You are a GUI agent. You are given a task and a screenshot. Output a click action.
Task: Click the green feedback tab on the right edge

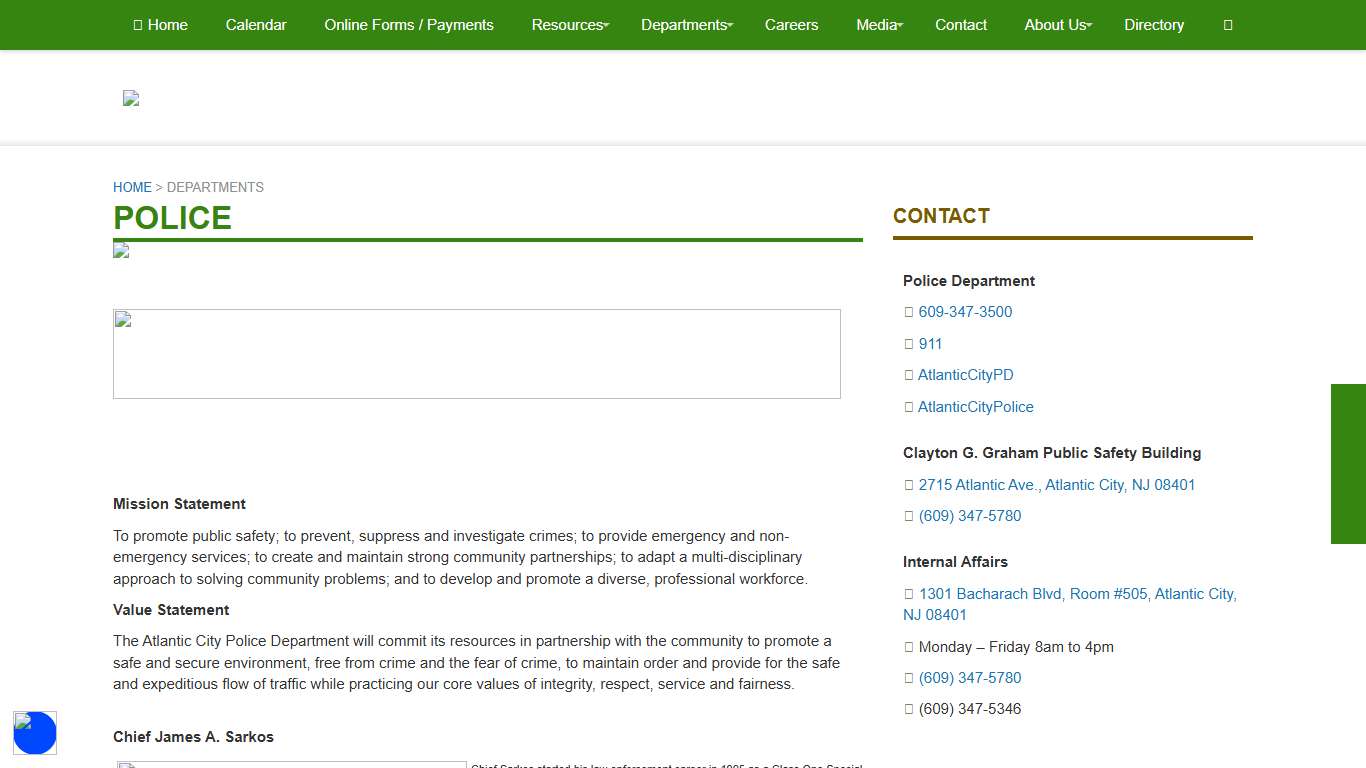click(x=1348, y=464)
